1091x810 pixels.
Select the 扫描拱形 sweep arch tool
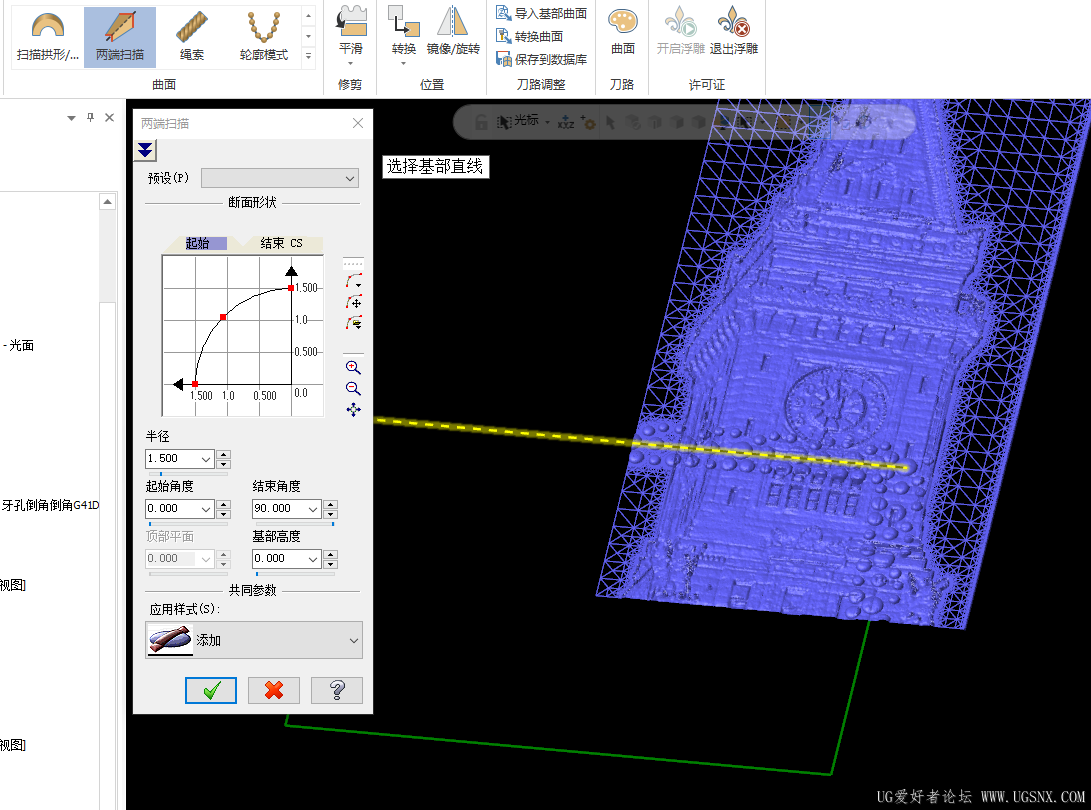click(x=47, y=37)
